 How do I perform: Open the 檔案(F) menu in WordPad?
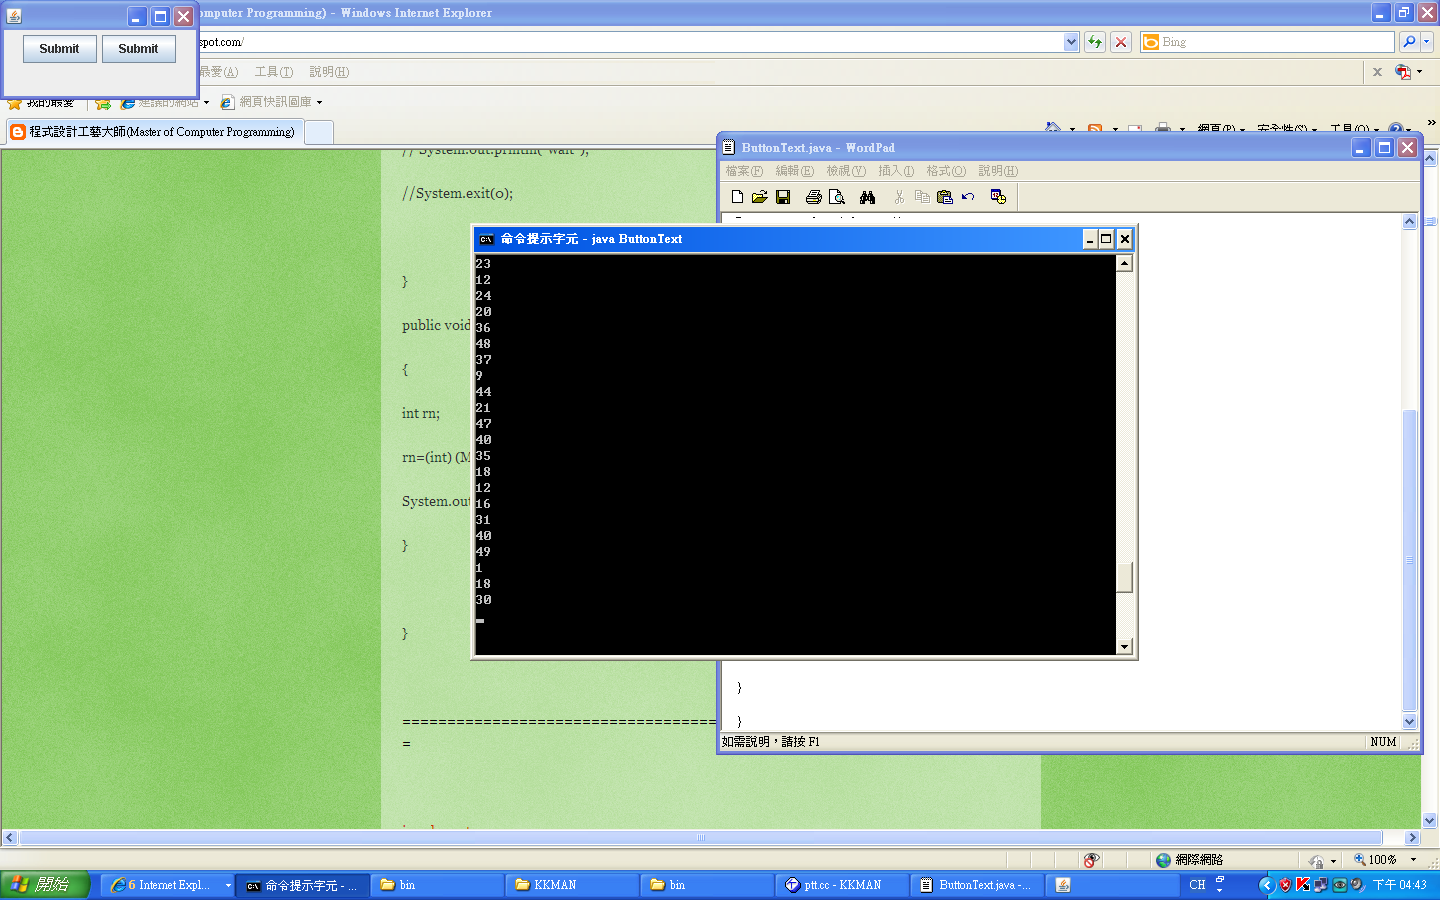coord(744,171)
